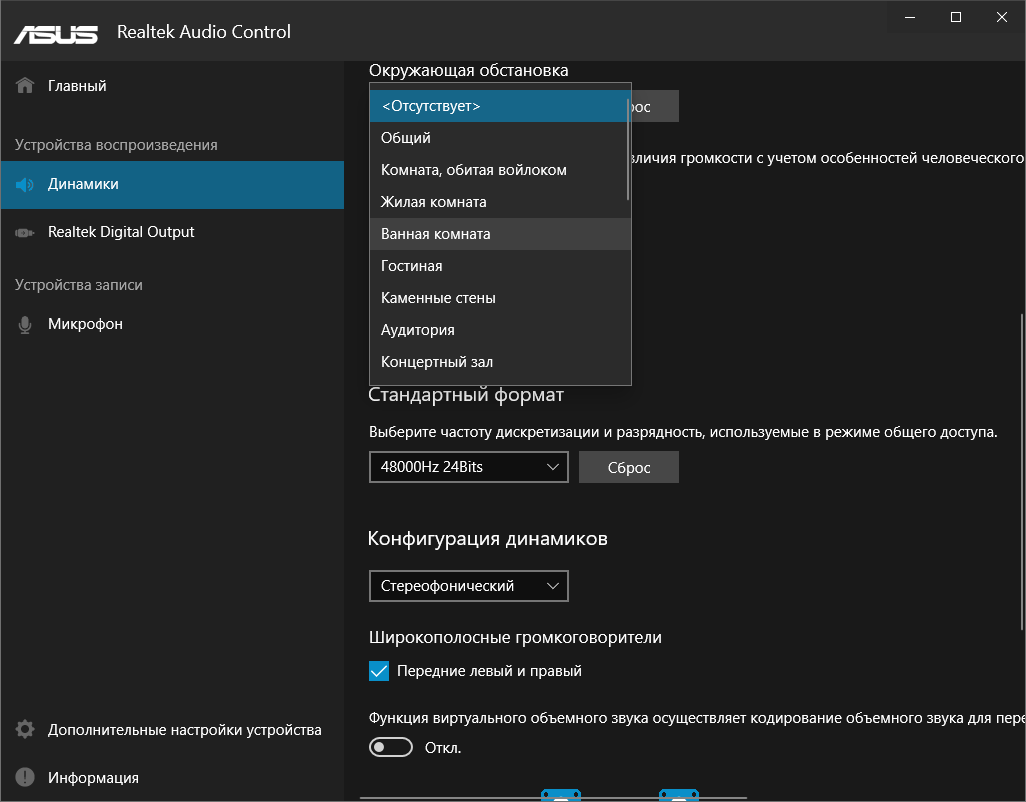The height and width of the screenshot is (802, 1026).
Task: Click the ASUS logo in title bar
Action: coord(56,33)
